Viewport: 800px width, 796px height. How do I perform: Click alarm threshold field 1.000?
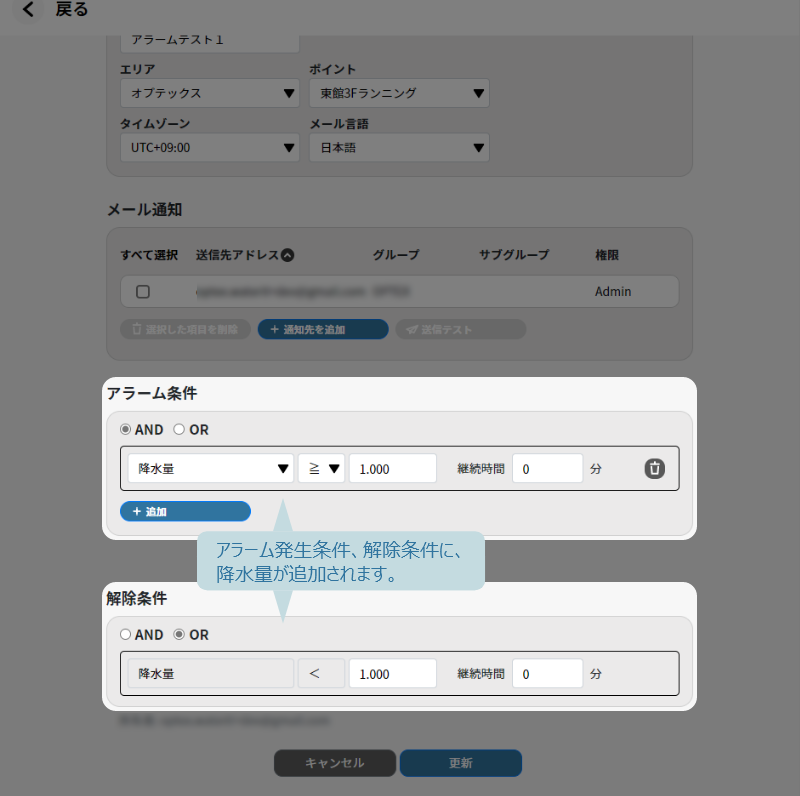point(393,468)
